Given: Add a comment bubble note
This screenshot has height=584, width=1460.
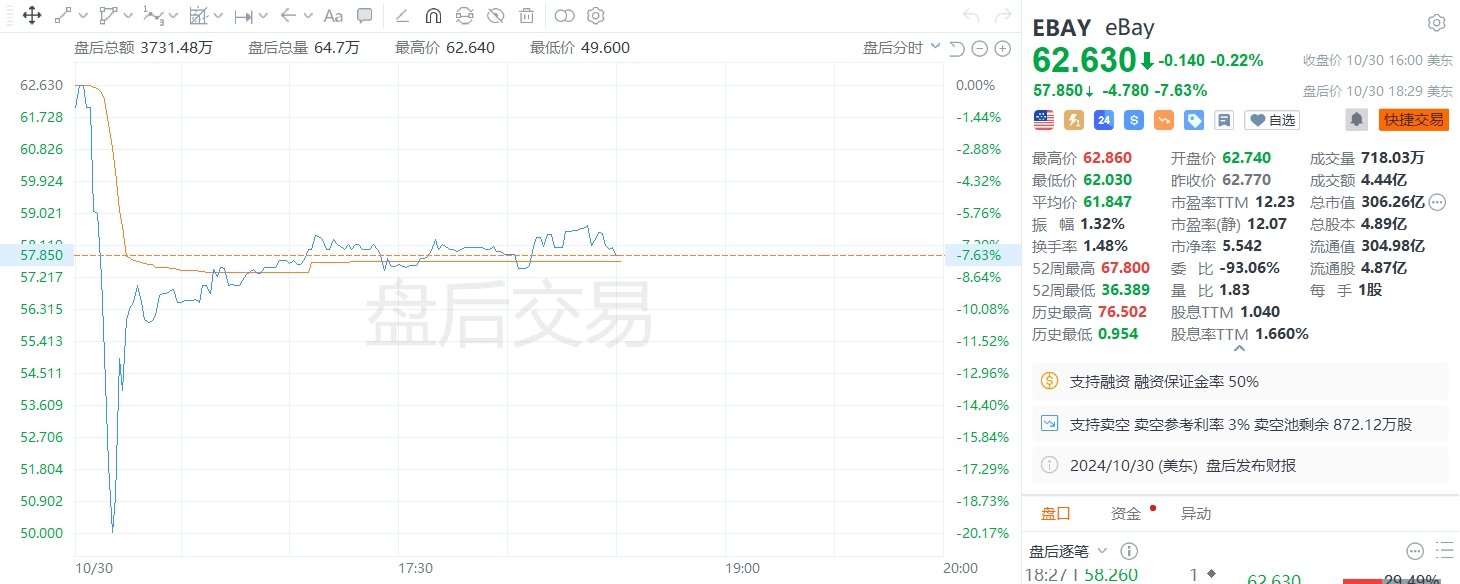Looking at the screenshot, I should coord(365,16).
